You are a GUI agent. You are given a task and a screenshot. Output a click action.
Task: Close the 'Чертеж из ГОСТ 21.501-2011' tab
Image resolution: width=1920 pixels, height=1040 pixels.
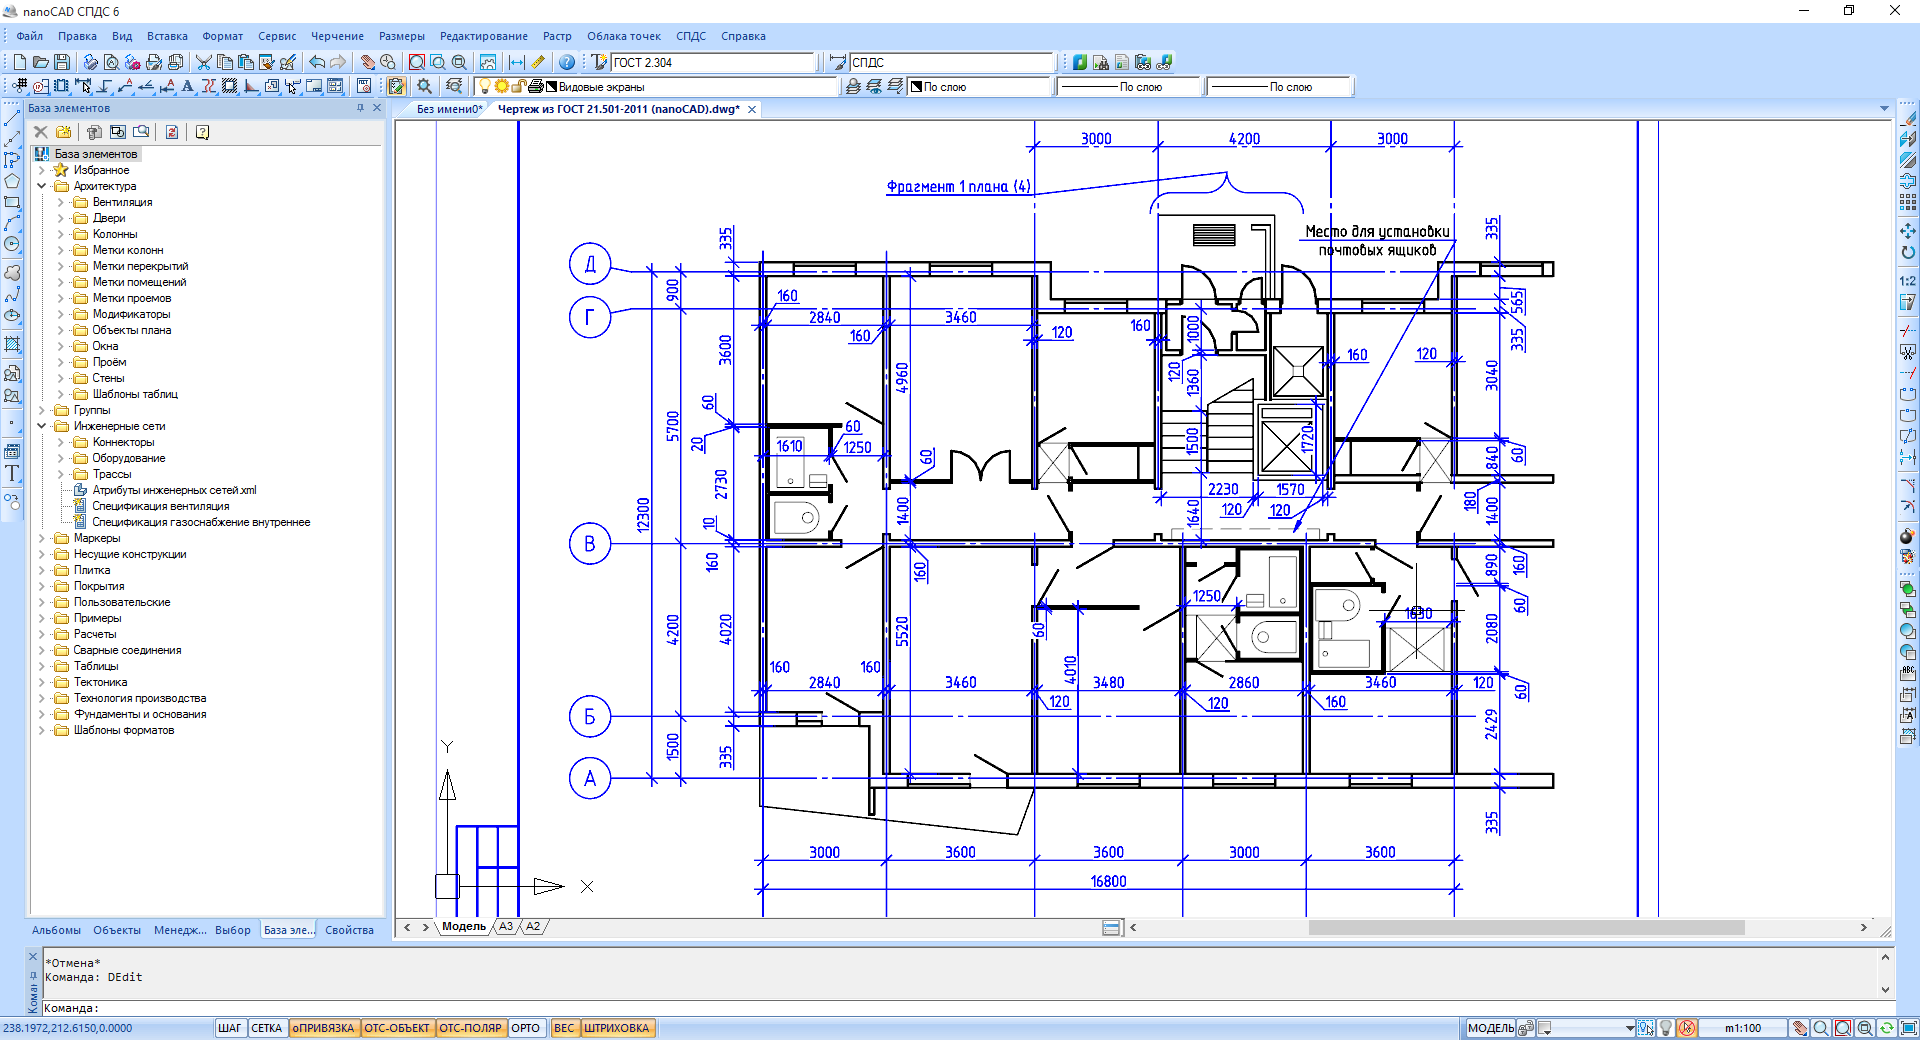point(752,109)
